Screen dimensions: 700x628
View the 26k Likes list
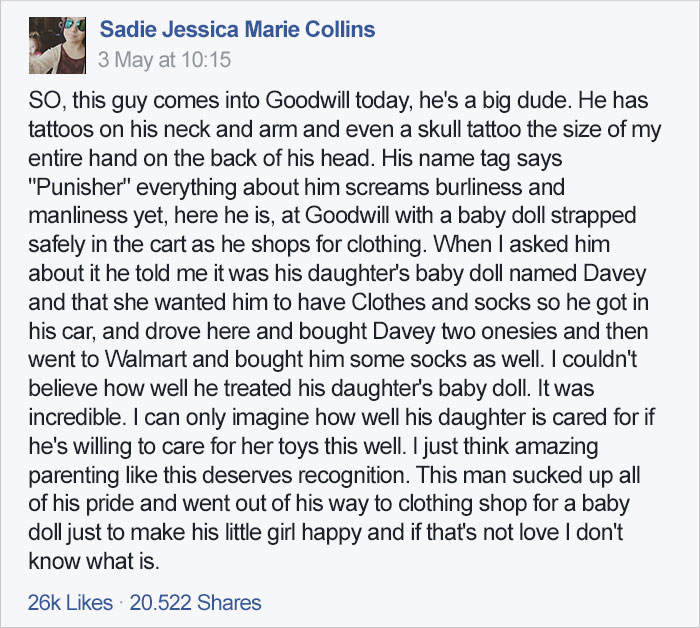(x=70, y=603)
